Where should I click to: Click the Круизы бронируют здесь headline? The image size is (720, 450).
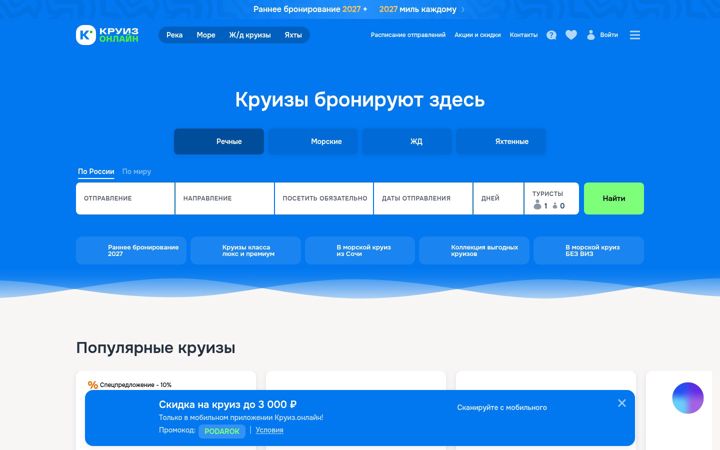360,100
